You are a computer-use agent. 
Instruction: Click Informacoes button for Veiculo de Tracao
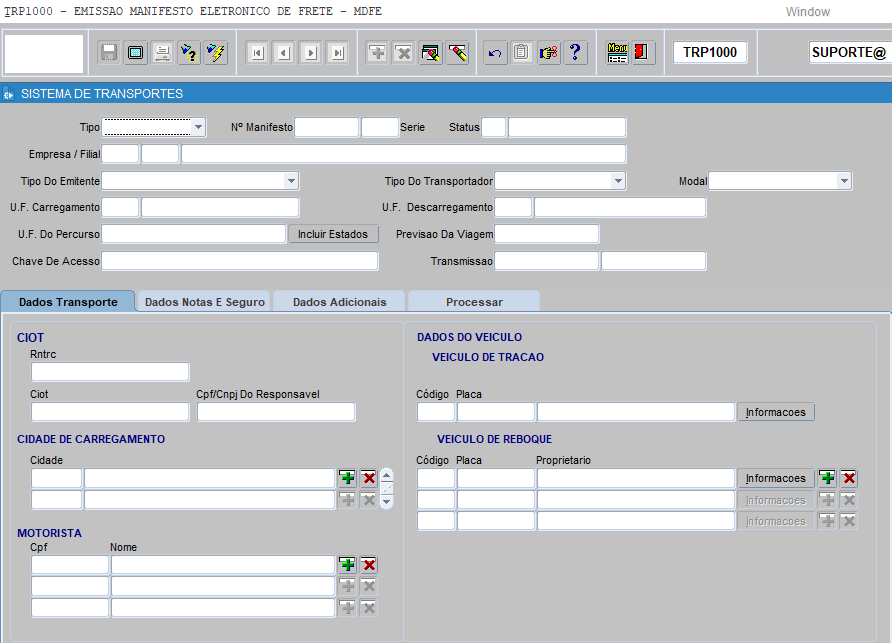[776, 412]
